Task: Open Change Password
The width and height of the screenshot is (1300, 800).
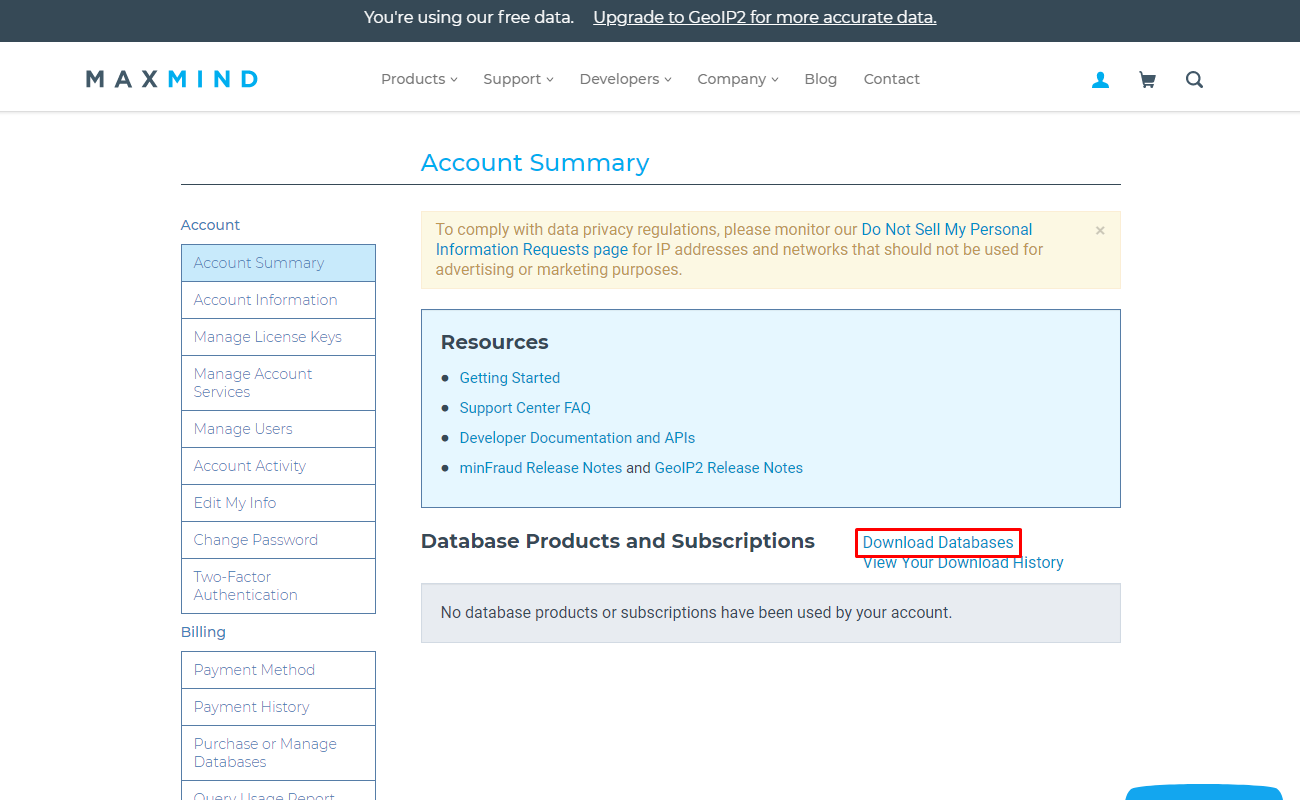Action: pyautogui.click(x=278, y=540)
